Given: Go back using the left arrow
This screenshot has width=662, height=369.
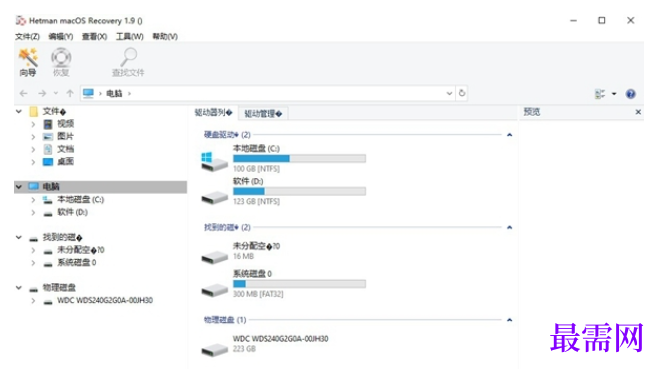Looking at the screenshot, I should point(24,93).
